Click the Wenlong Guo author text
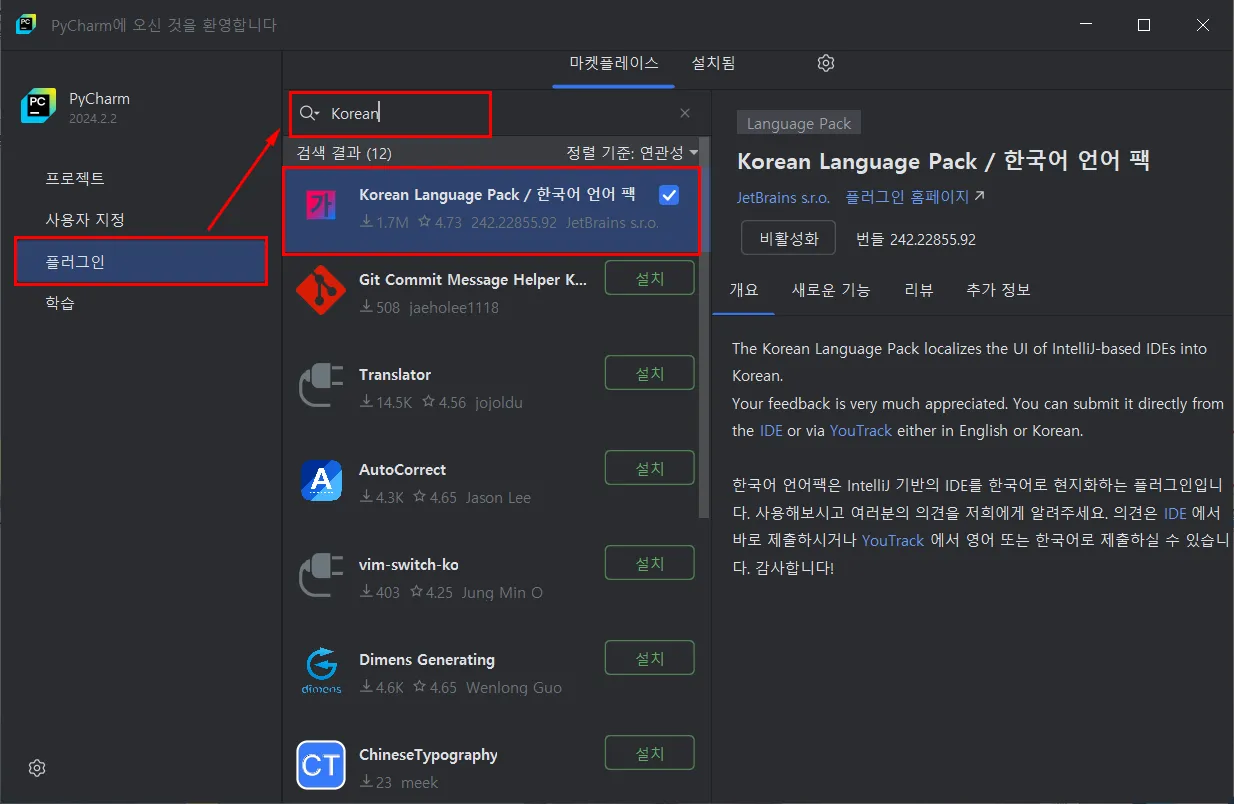This screenshot has height=804, width=1234. [514, 687]
